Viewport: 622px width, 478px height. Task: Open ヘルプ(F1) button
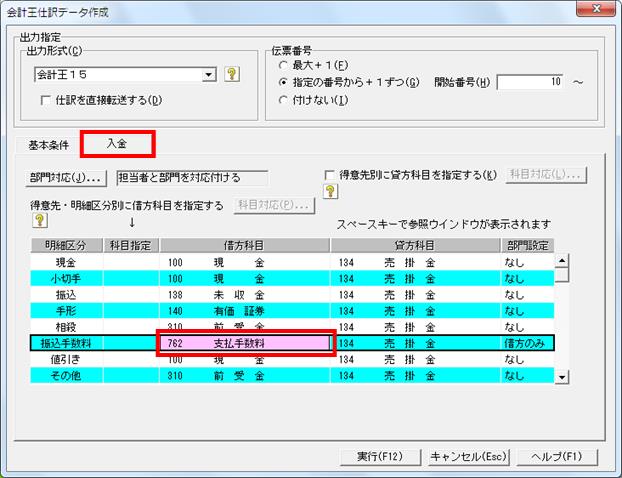(557, 457)
